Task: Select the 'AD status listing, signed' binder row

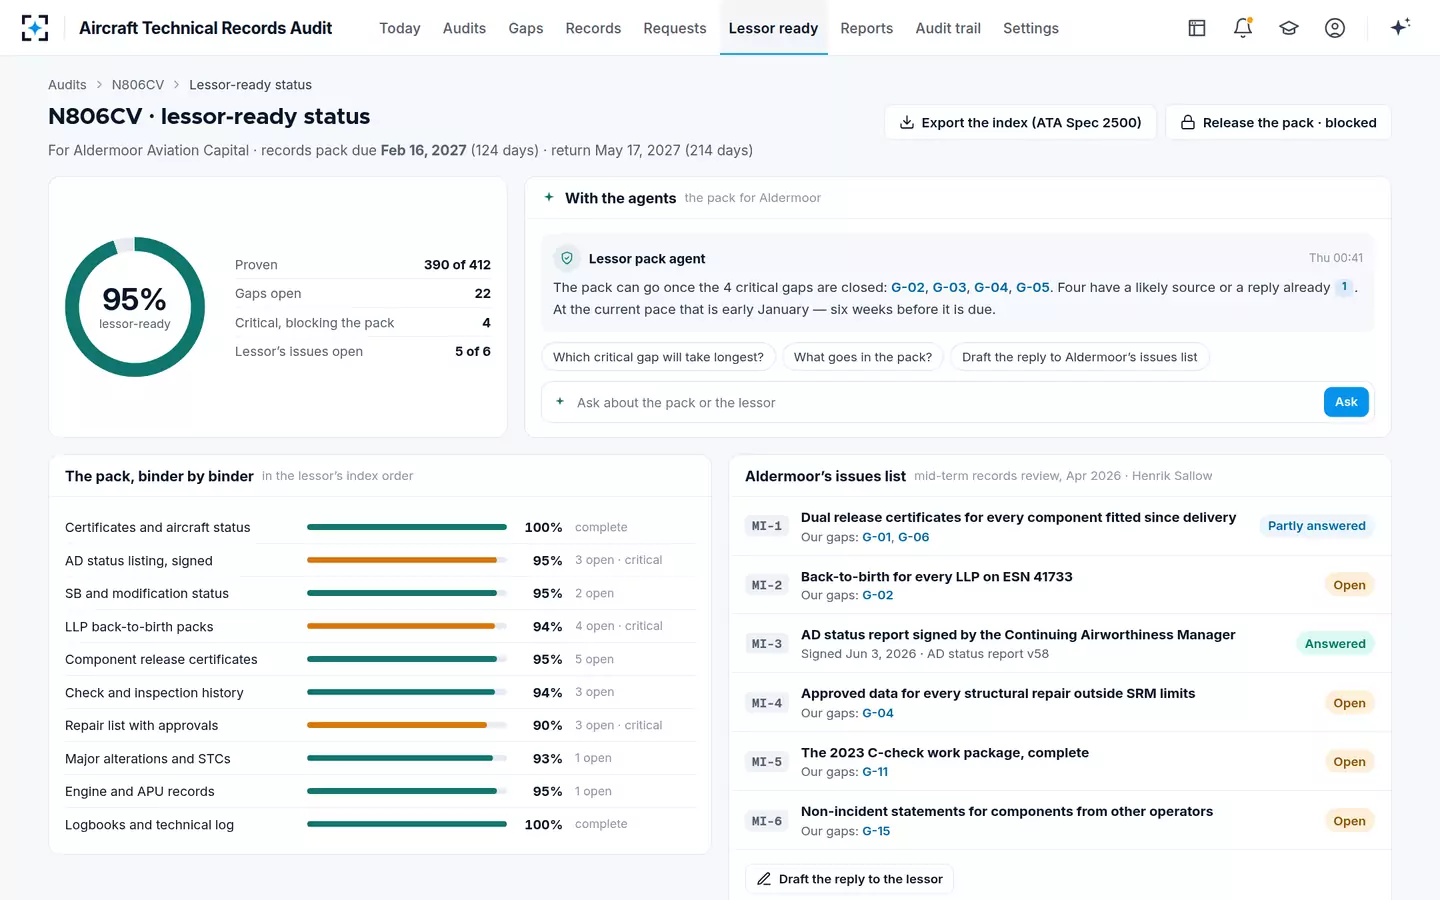Action: (x=380, y=560)
